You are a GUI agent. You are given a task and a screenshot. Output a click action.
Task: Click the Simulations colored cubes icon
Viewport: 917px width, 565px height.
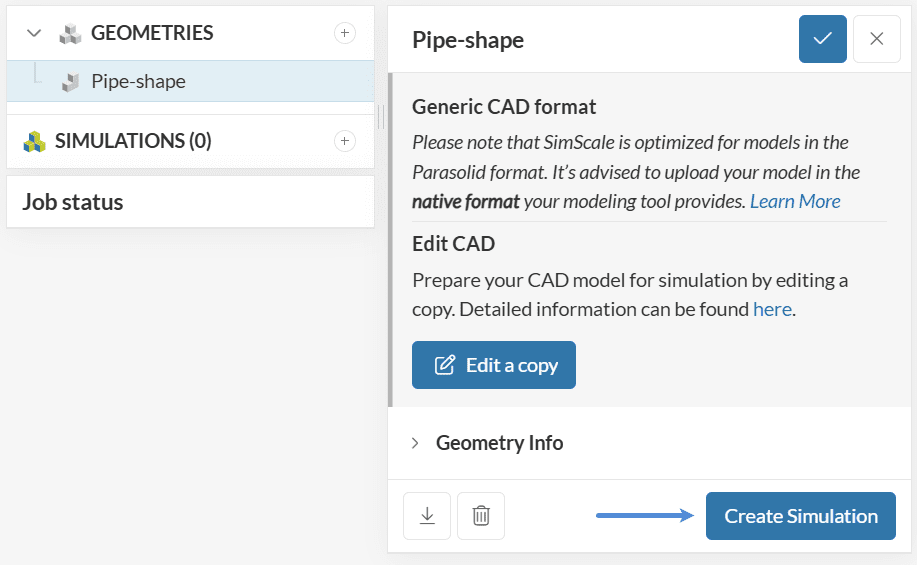[35, 141]
